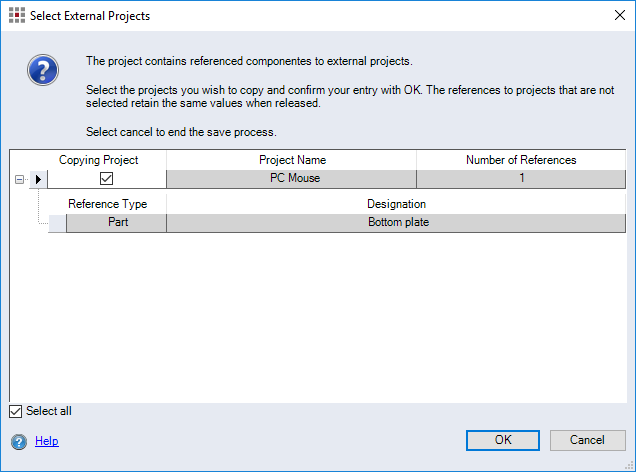Screen dimensions: 636x472
Task: Click the Number of References column header
Action: pos(520,160)
